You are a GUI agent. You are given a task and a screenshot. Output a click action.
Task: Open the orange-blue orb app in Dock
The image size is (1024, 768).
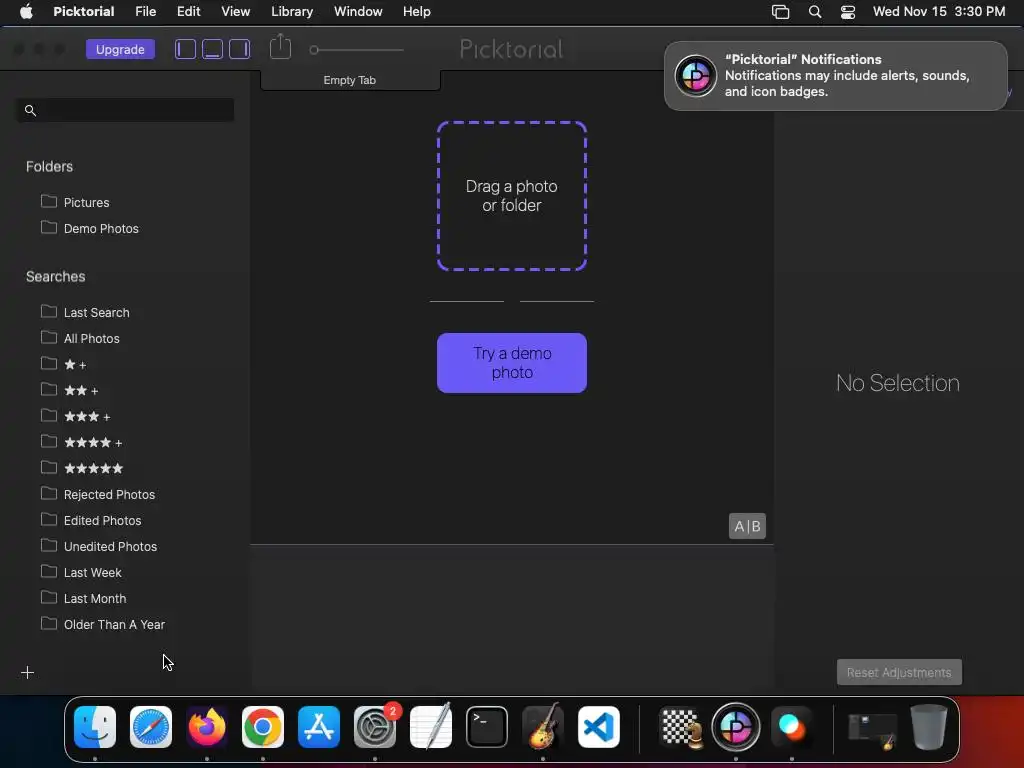point(792,727)
